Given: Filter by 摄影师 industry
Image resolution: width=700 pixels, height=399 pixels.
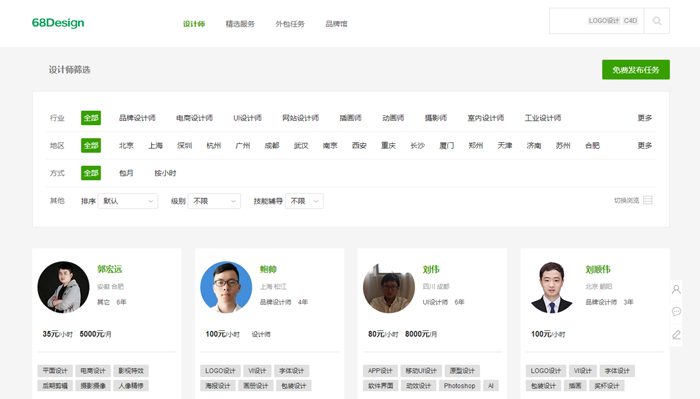Looking at the screenshot, I should tap(436, 118).
